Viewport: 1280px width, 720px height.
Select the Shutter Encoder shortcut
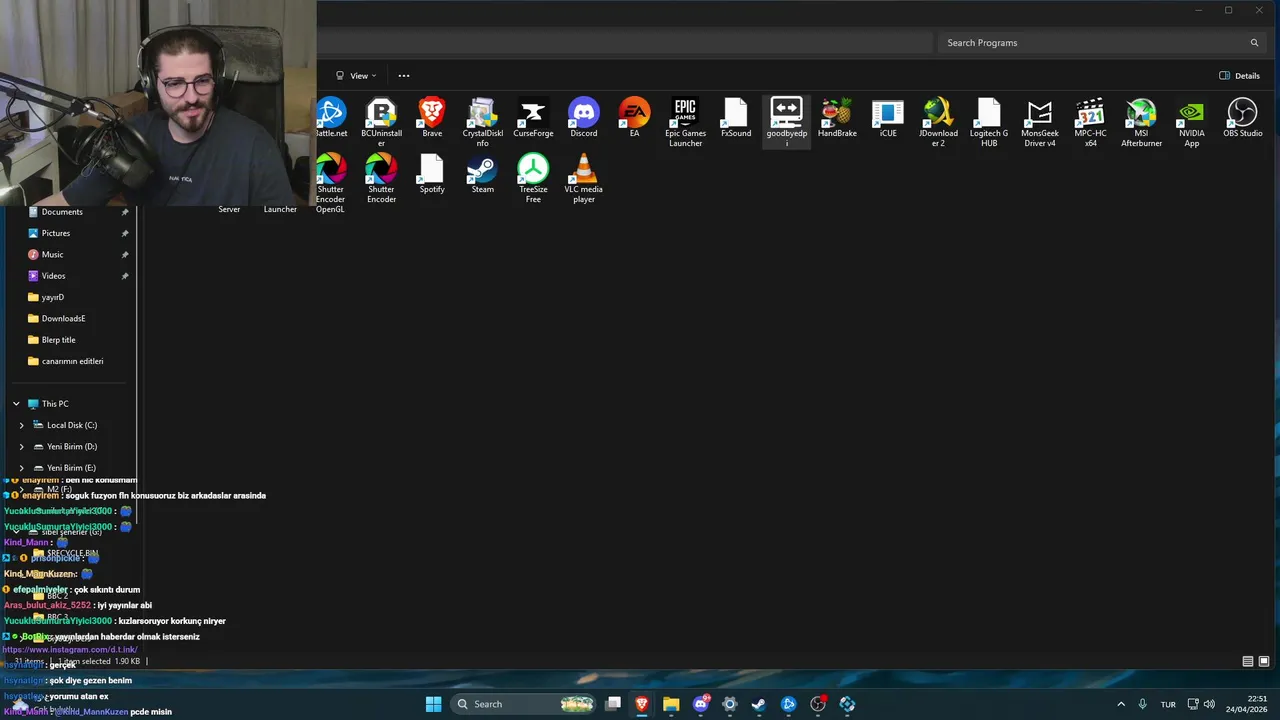(x=381, y=178)
